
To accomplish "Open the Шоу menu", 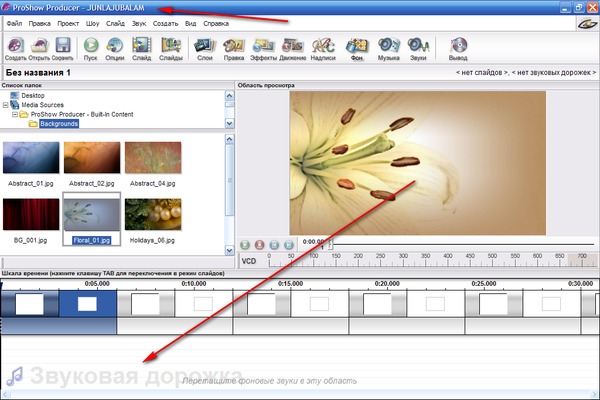I will 93,23.
